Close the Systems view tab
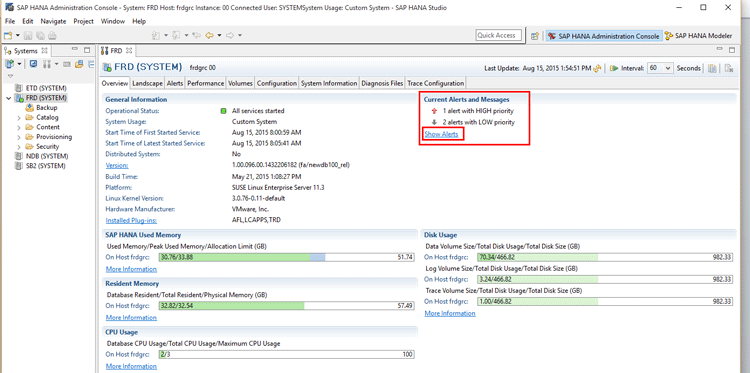Screen dimensions: 750x373 click(x=44, y=50)
